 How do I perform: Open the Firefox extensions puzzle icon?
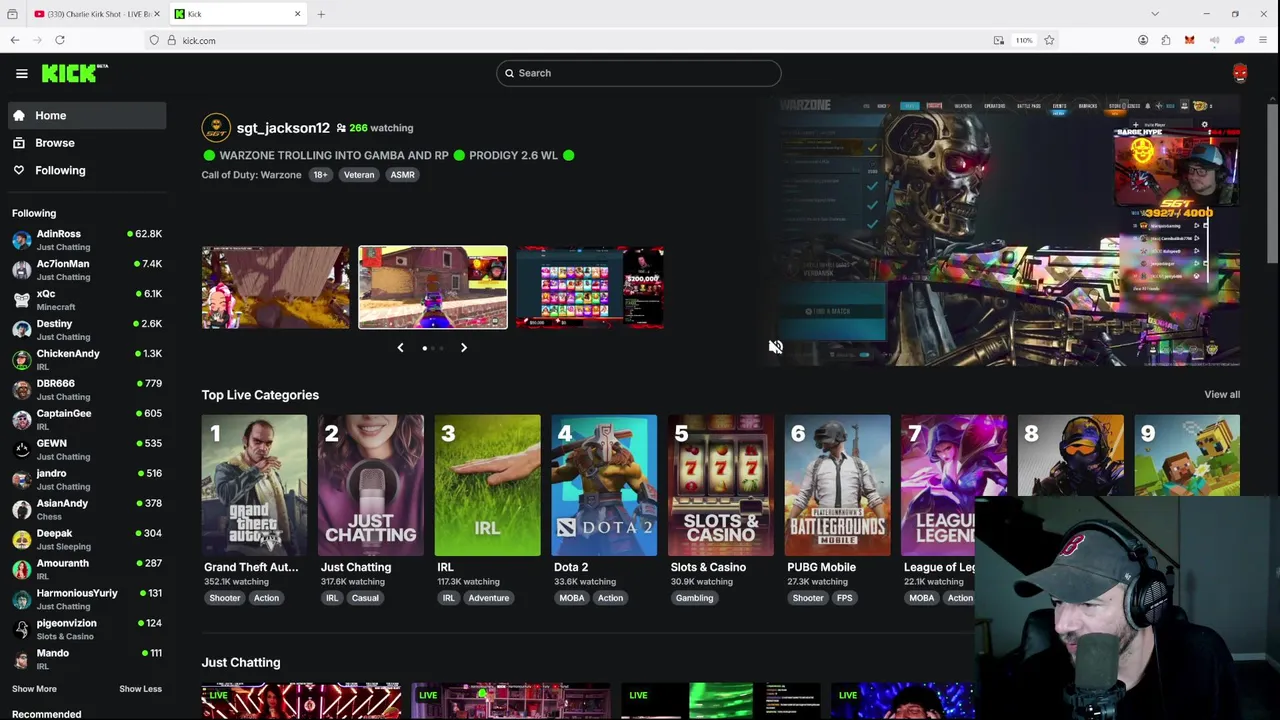[1166, 40]
